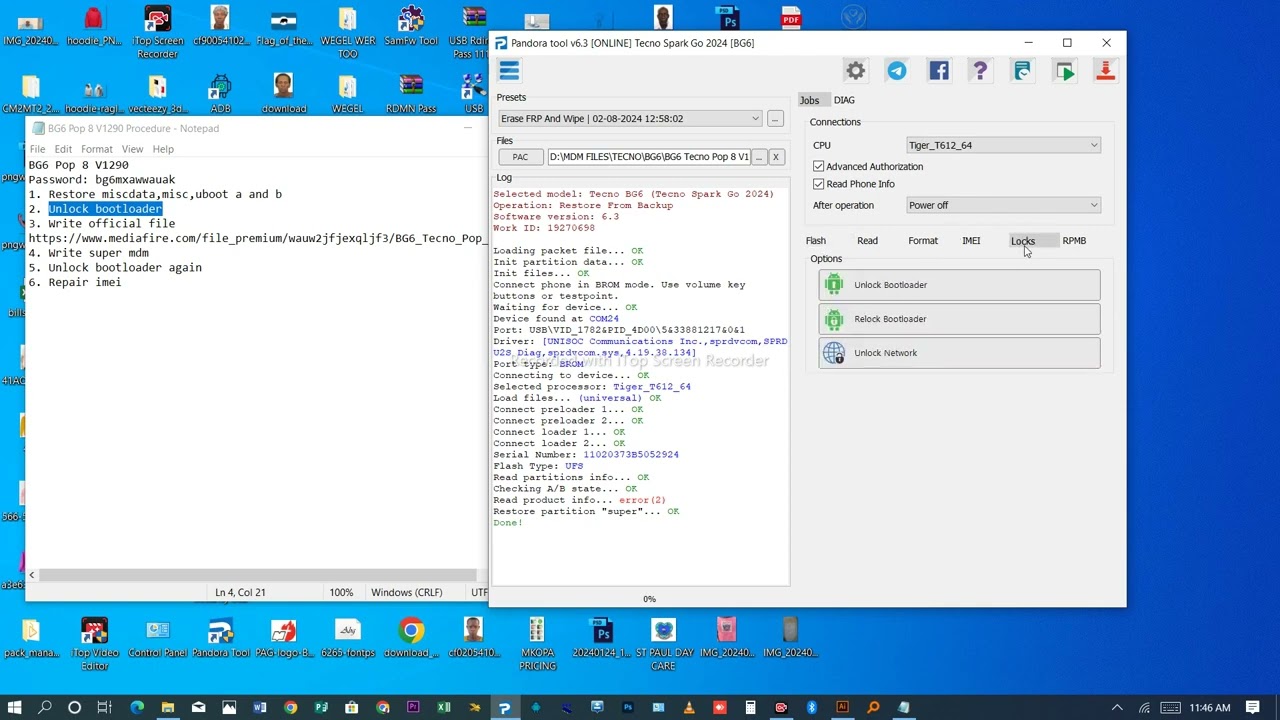The height and width of the screenshot is (720, 1280).
Task: Open preset options ellipsis button
Action: click(775, 119)
